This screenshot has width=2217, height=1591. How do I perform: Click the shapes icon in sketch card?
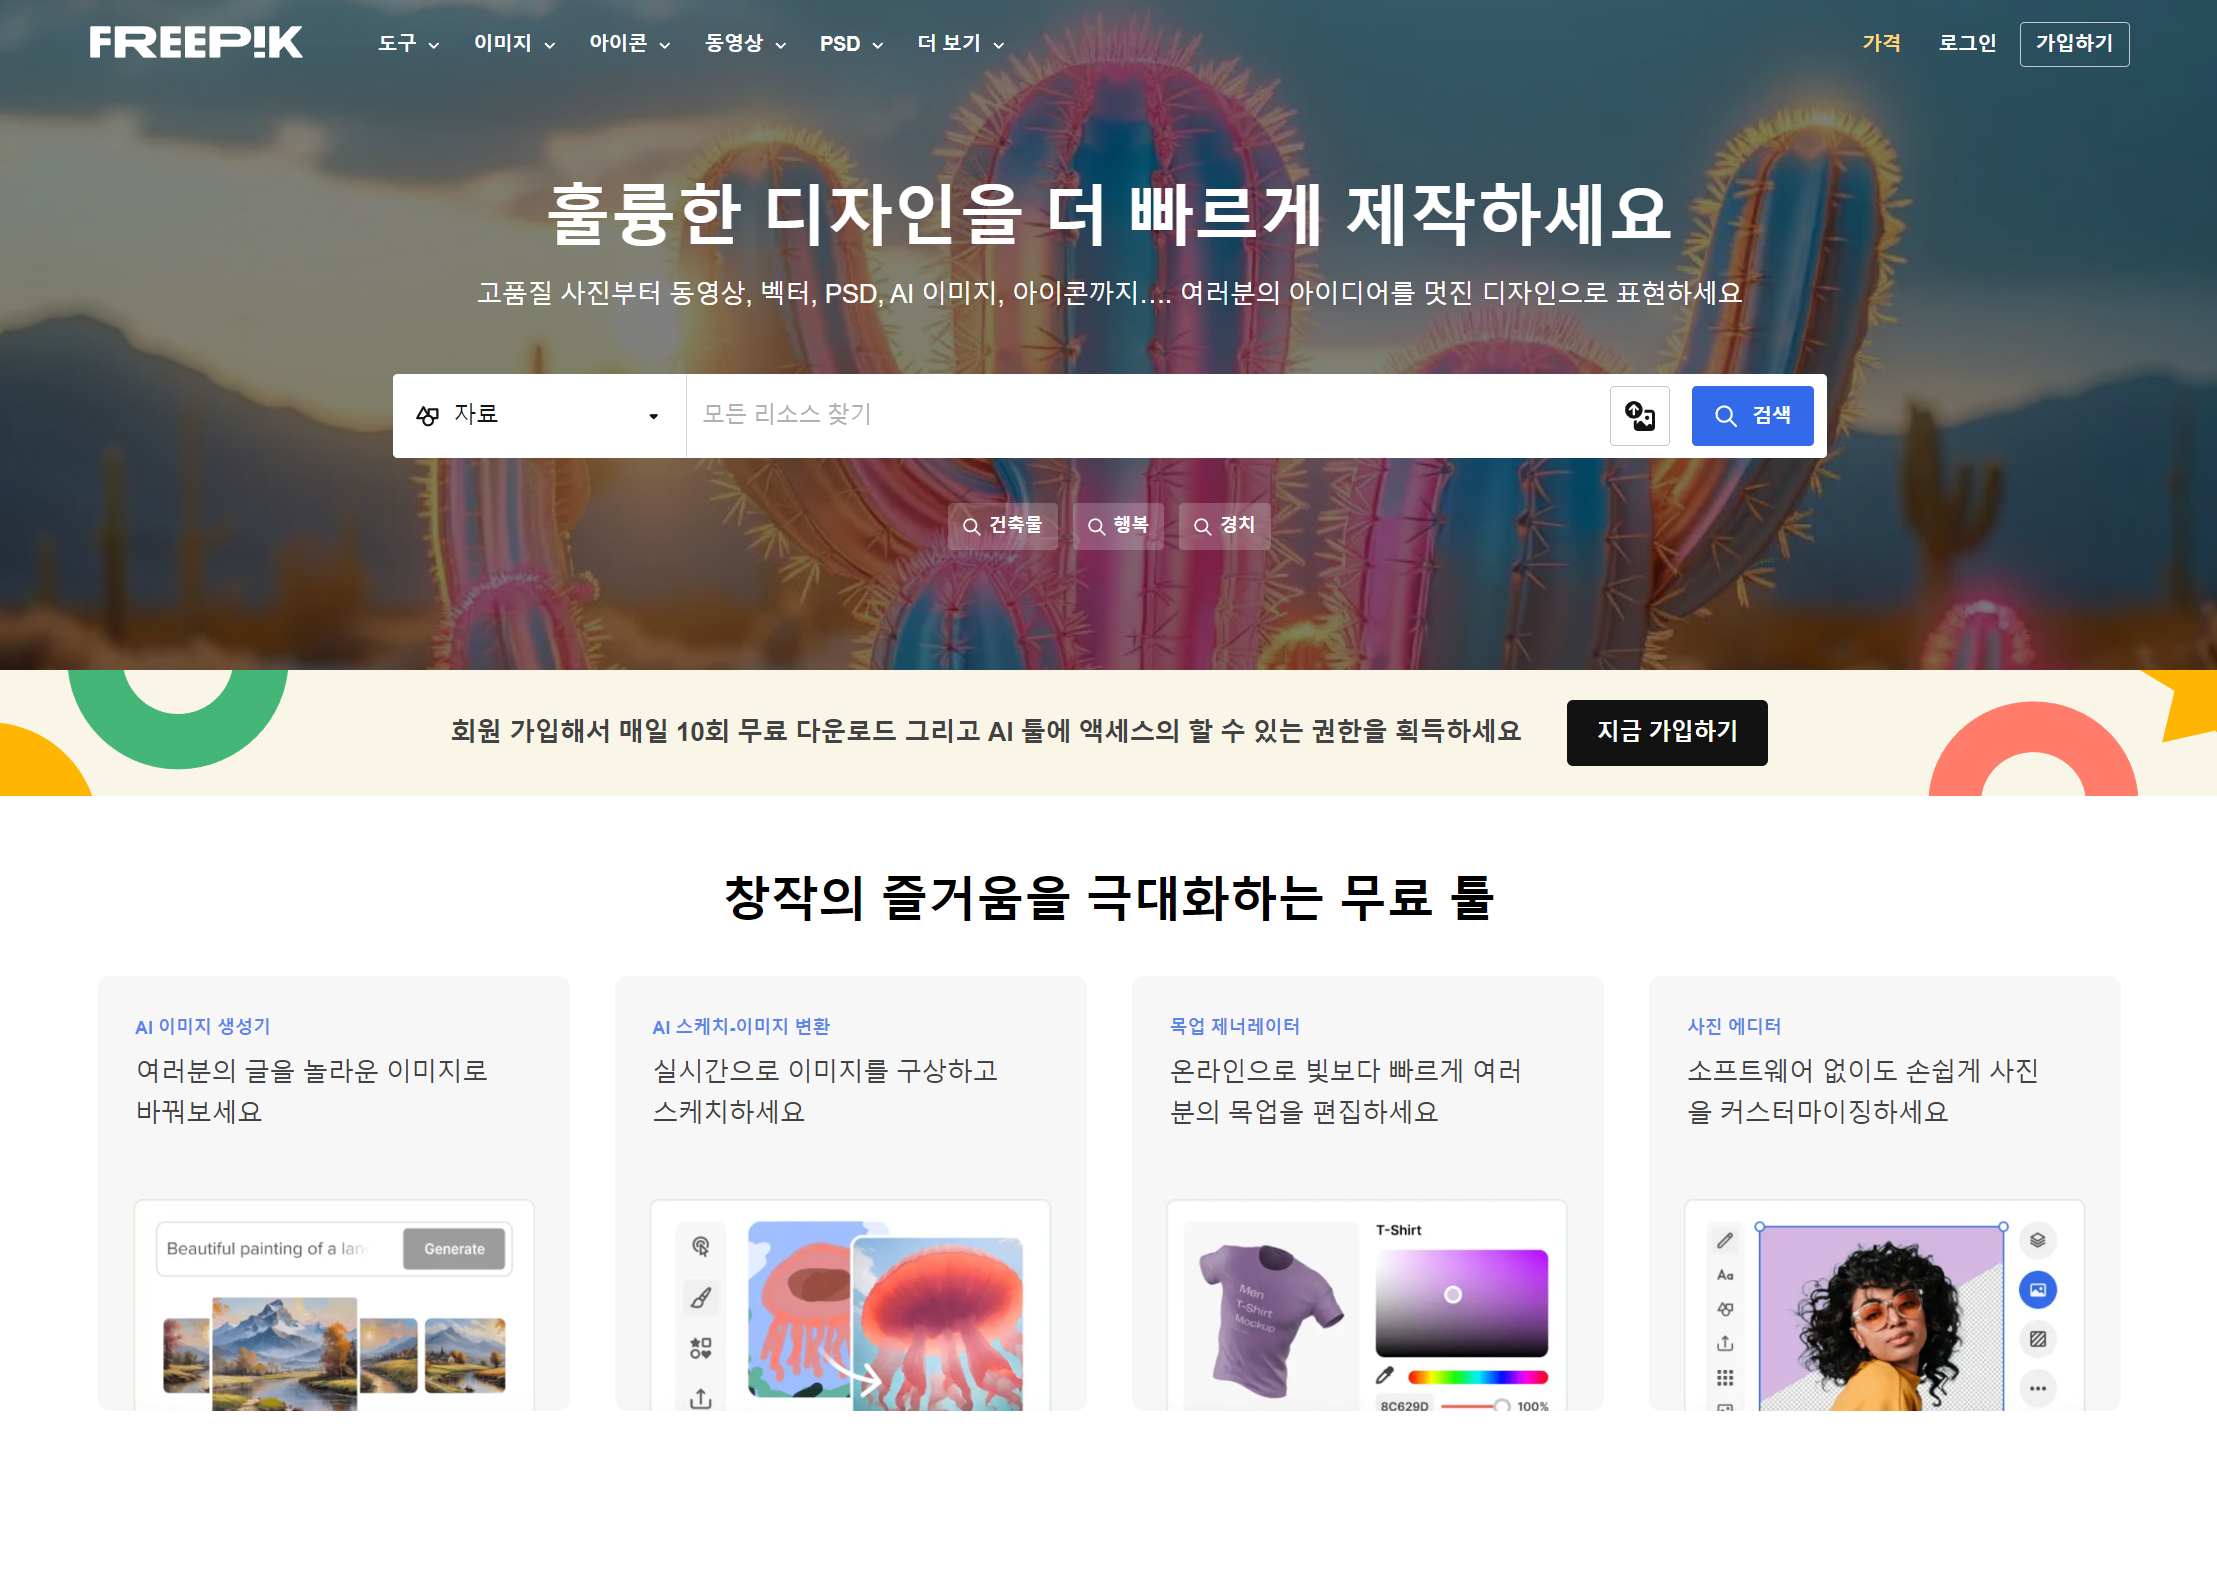[701, 1348]
